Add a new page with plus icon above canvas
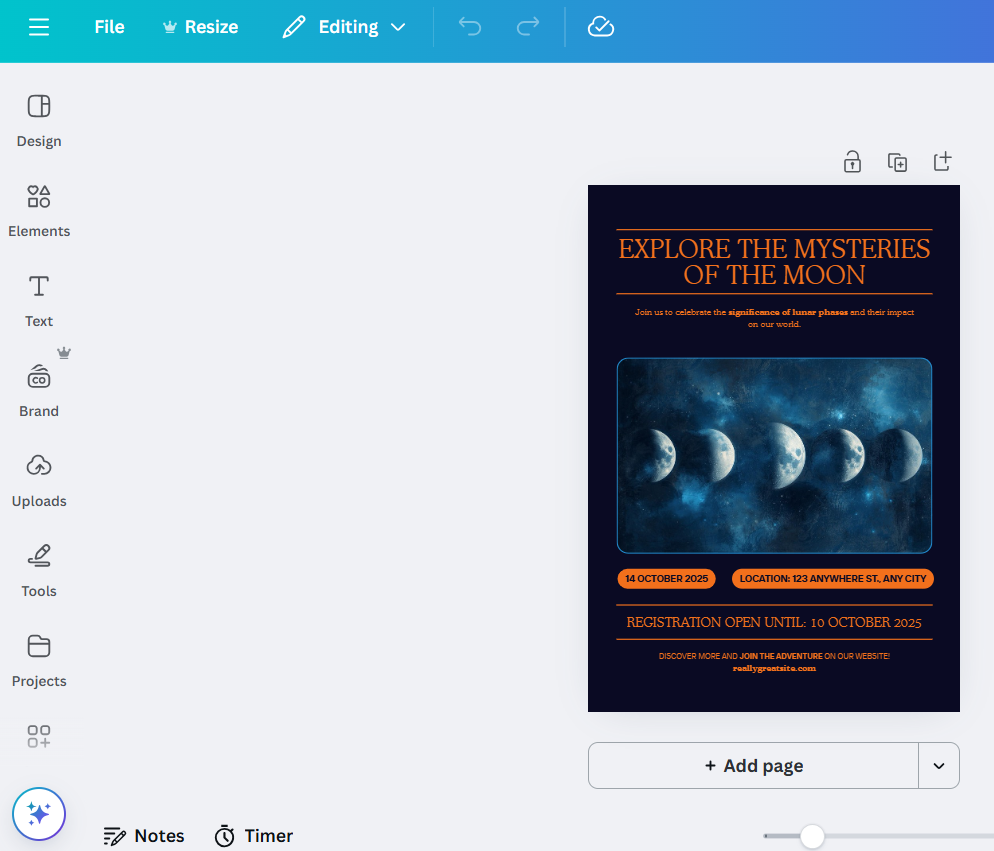Viewport: 994px width, 851px height. tap(942, 162)
